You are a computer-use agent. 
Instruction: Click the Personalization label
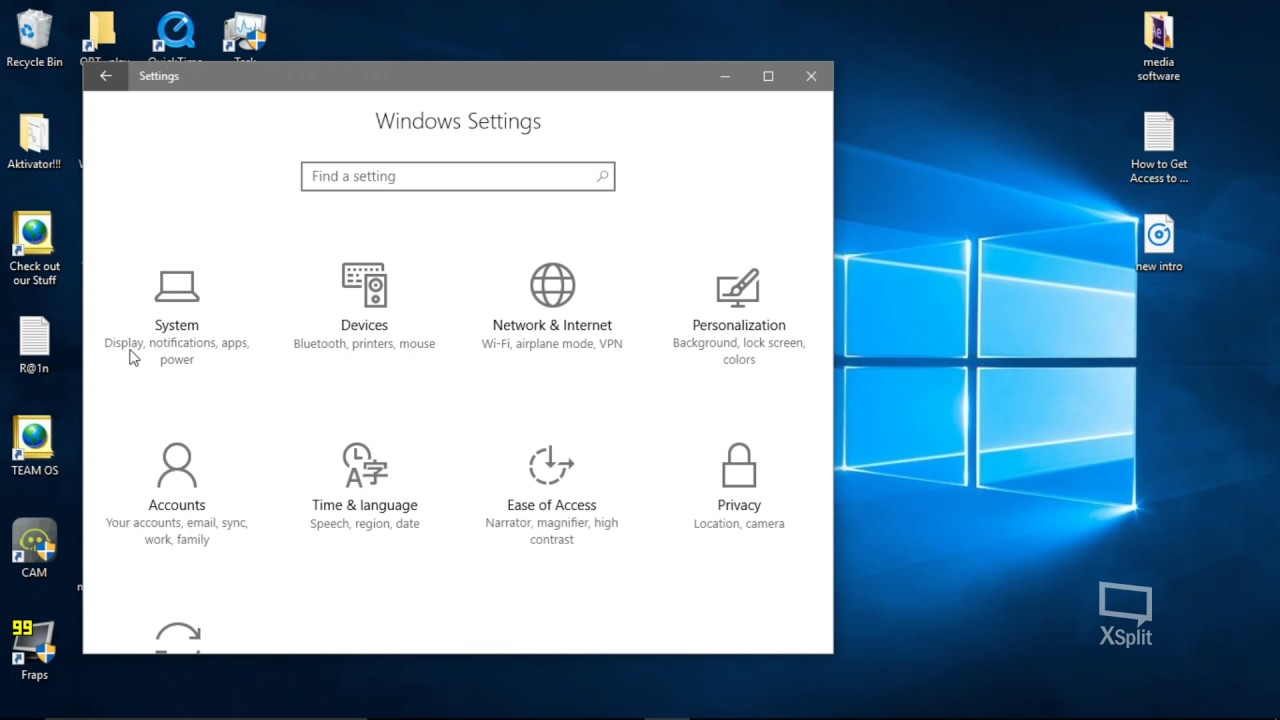(x=739, y=325)
